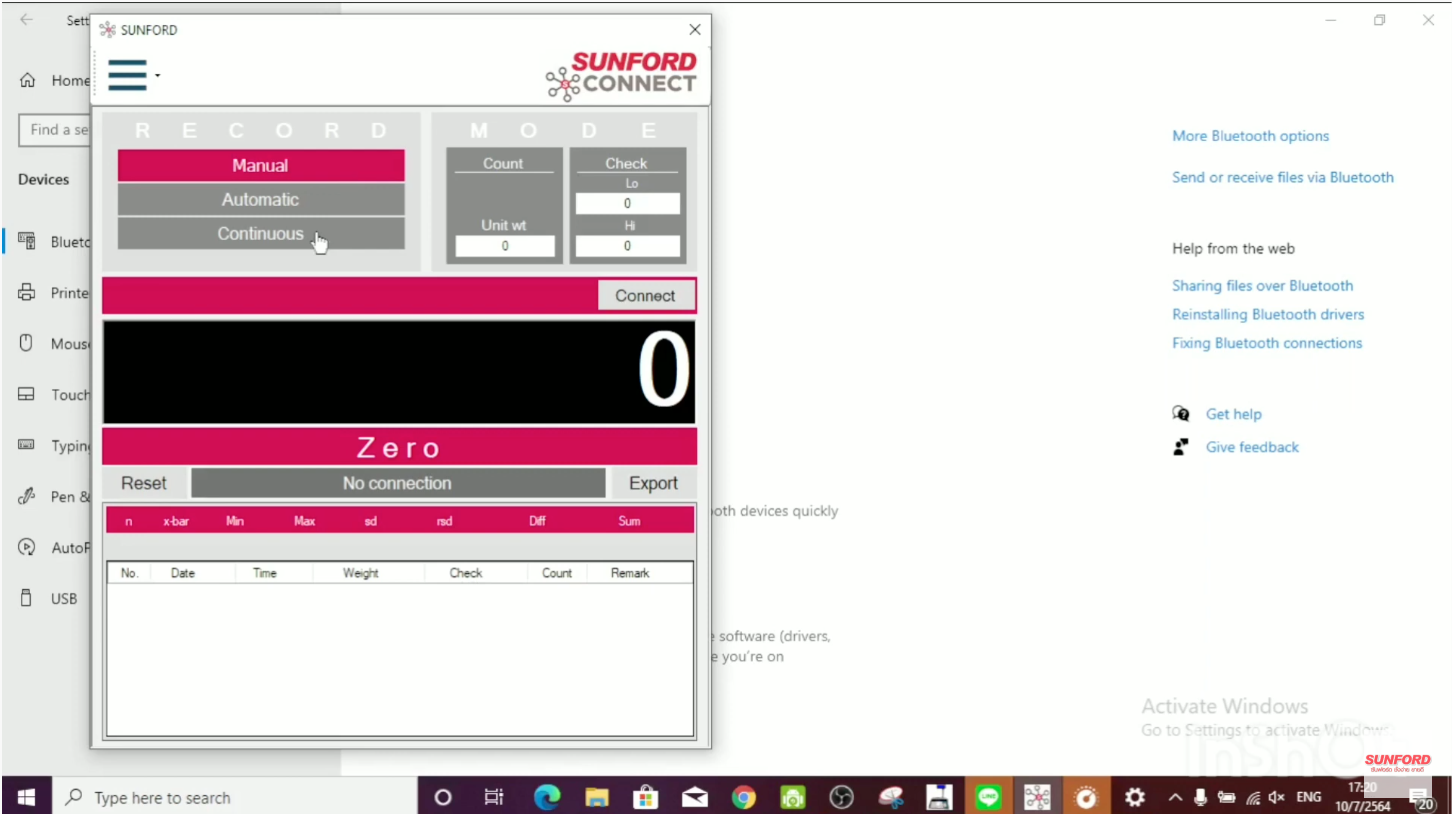Switch to Automatic record mode
The width and height of the screenshot is (1452, 814).
click(260, 200)
